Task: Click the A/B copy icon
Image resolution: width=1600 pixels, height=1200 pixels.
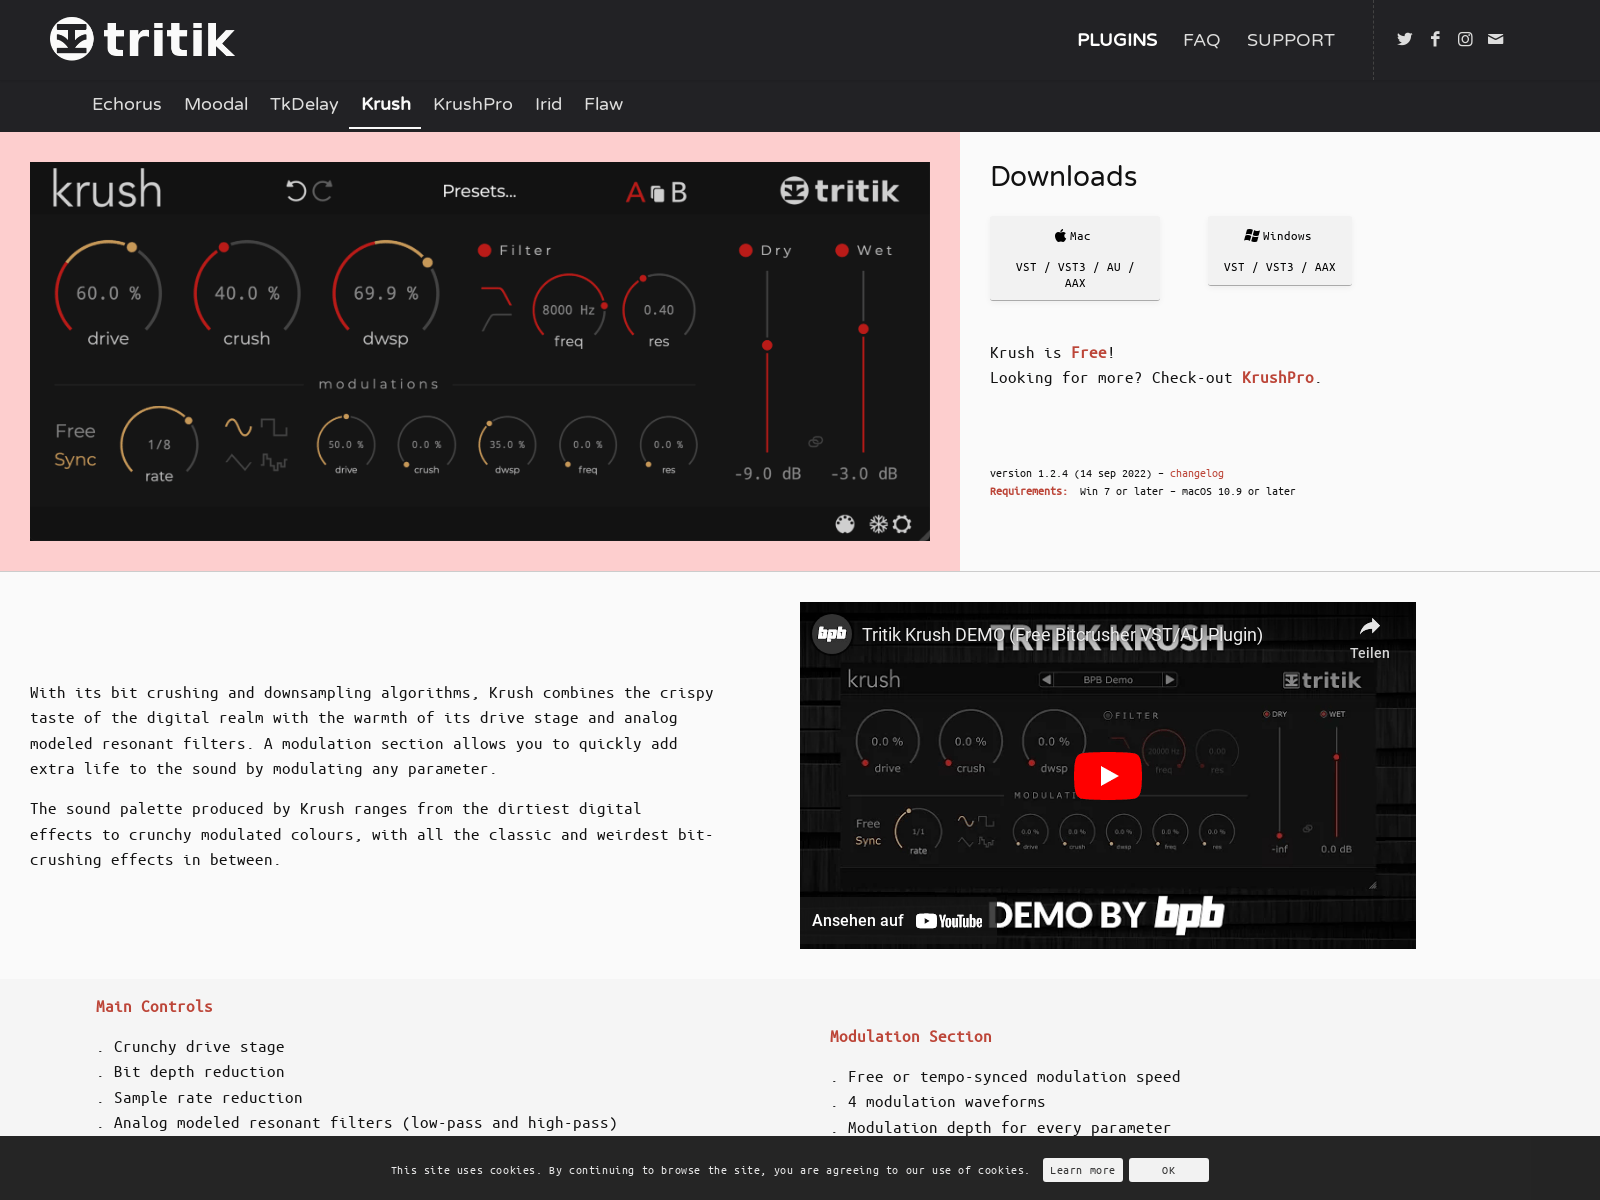Action: coord(657,193)
